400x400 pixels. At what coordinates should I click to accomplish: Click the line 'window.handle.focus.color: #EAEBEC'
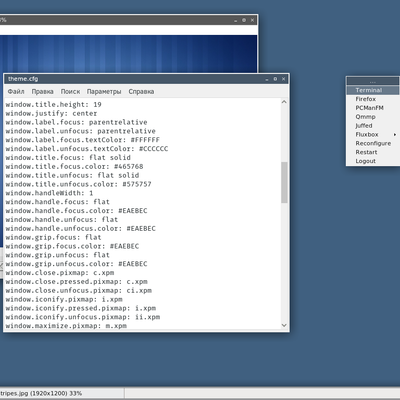[x=76, y=211]
